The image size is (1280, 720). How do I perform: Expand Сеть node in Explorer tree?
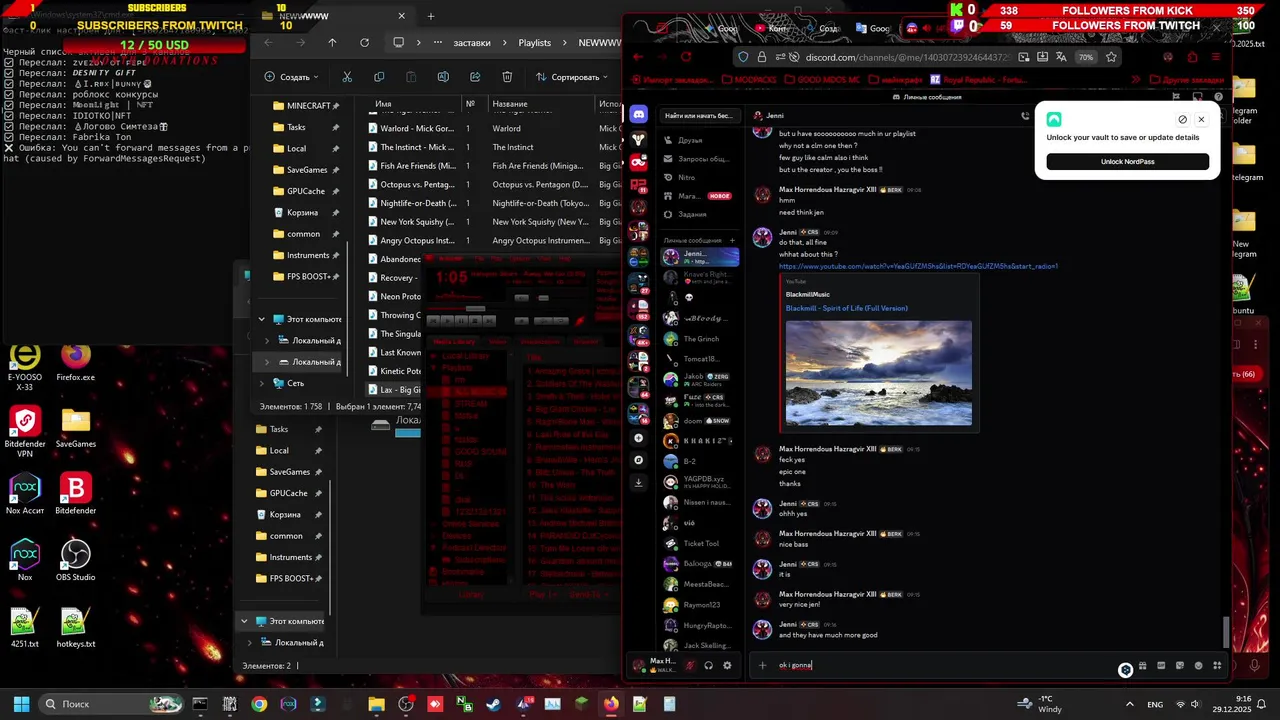[262, 383]
